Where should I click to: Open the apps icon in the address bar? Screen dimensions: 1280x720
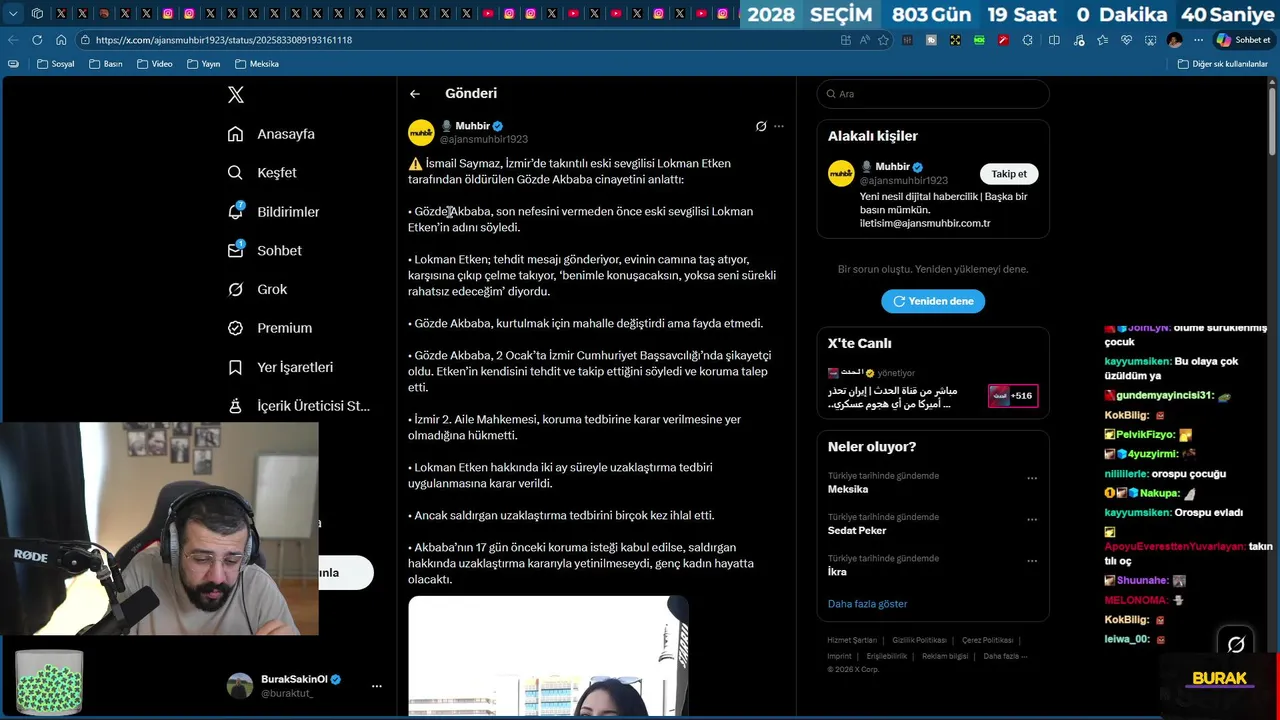pos(846,40)
